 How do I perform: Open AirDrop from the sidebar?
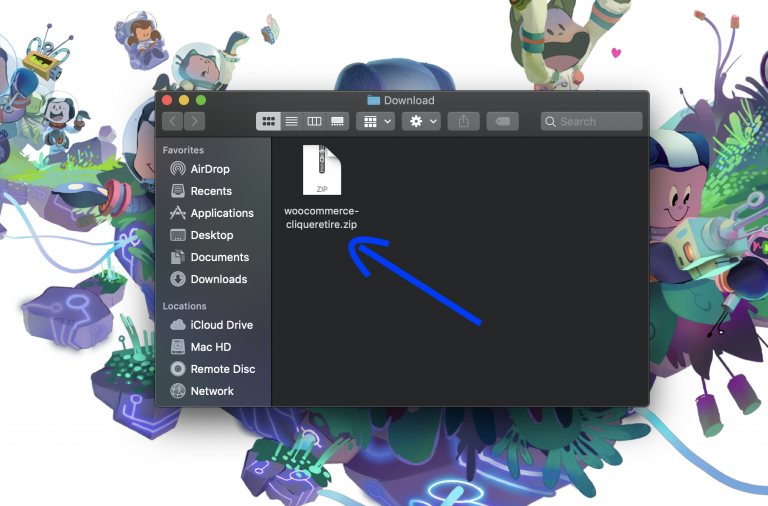click(x=210, y=169)
